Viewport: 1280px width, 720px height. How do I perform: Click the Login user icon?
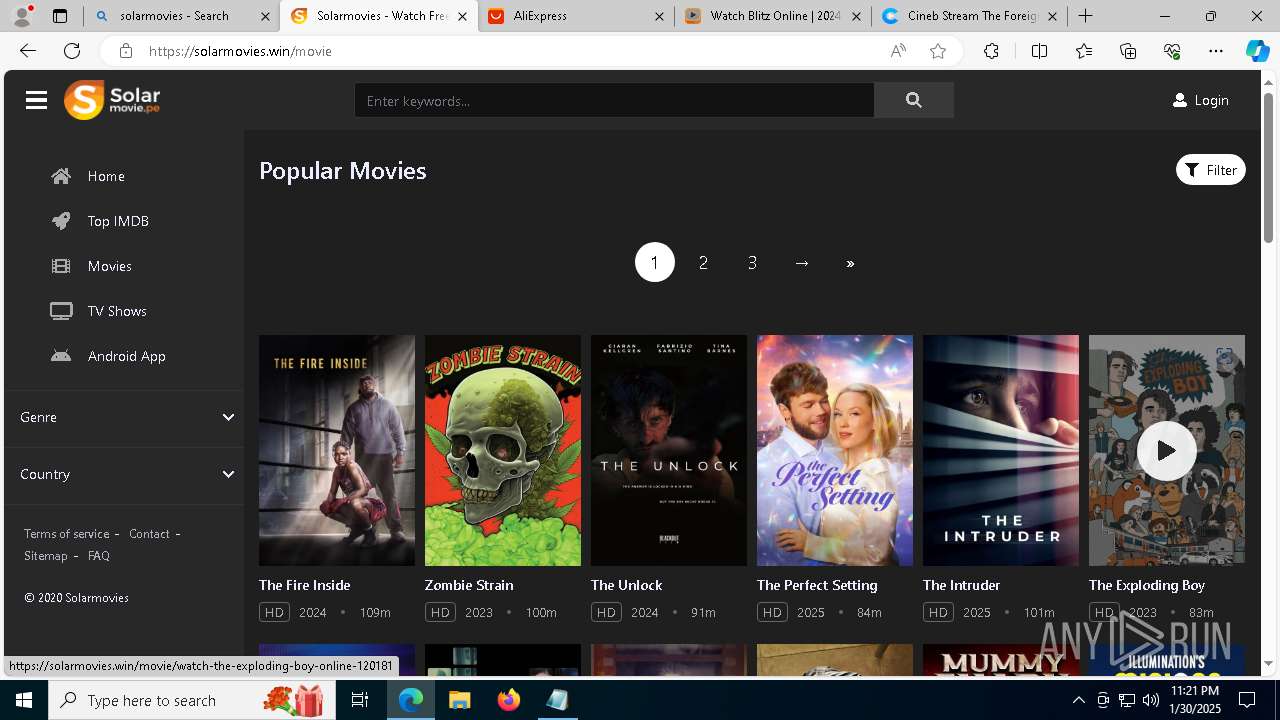point(1180,100)
